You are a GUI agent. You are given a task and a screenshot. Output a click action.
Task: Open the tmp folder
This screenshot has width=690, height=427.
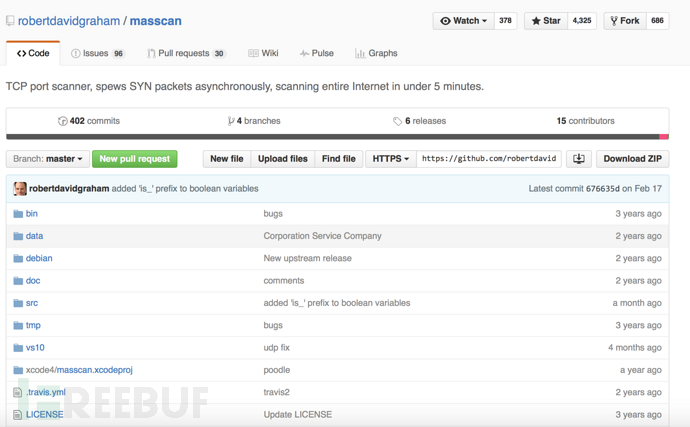(33, 325)
